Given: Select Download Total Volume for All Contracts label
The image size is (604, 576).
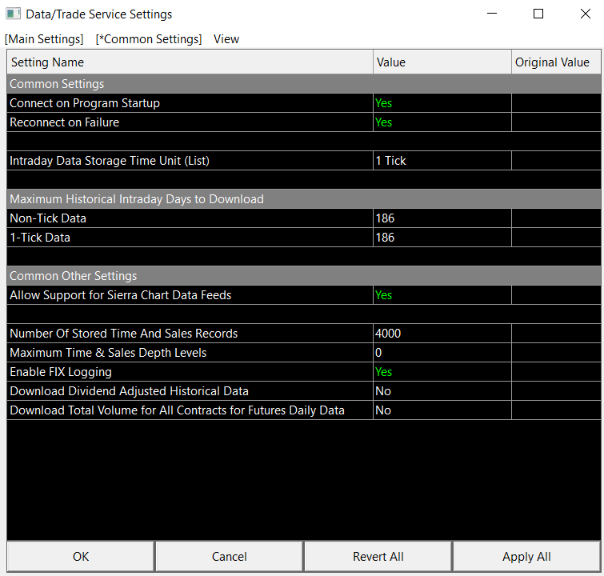Looking at the screenshot, I should pos(177,410).
